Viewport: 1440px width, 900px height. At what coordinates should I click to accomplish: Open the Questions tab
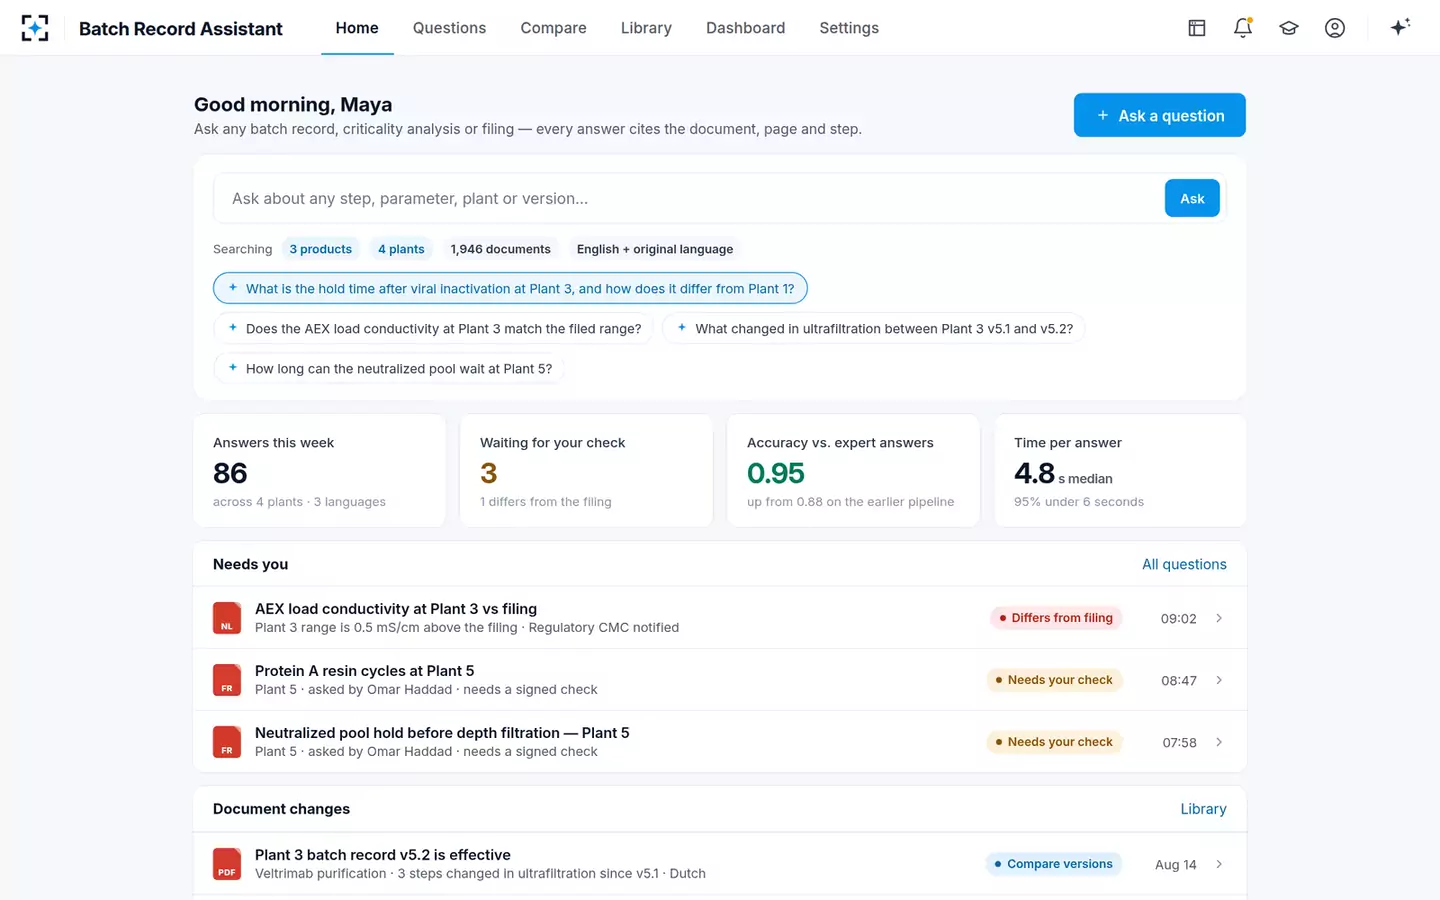point(449,28)
